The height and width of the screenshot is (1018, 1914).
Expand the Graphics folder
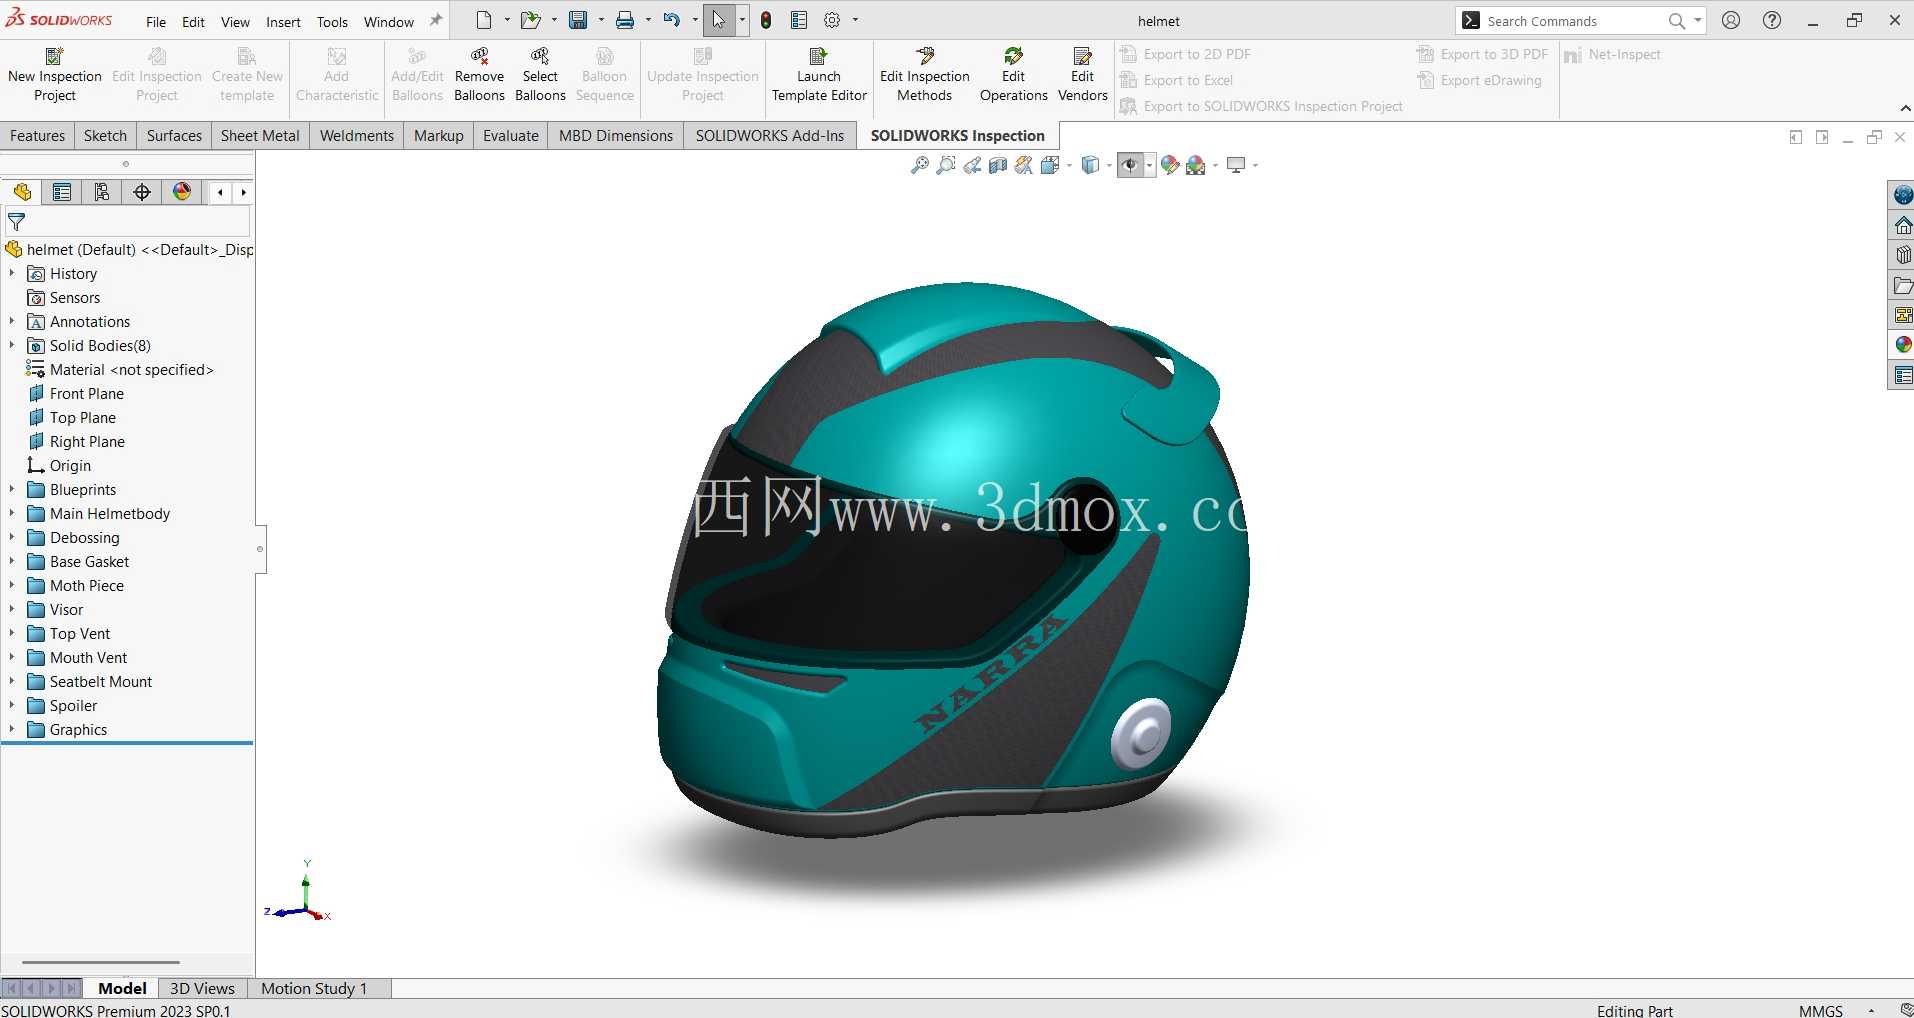(x=12, y=729)
